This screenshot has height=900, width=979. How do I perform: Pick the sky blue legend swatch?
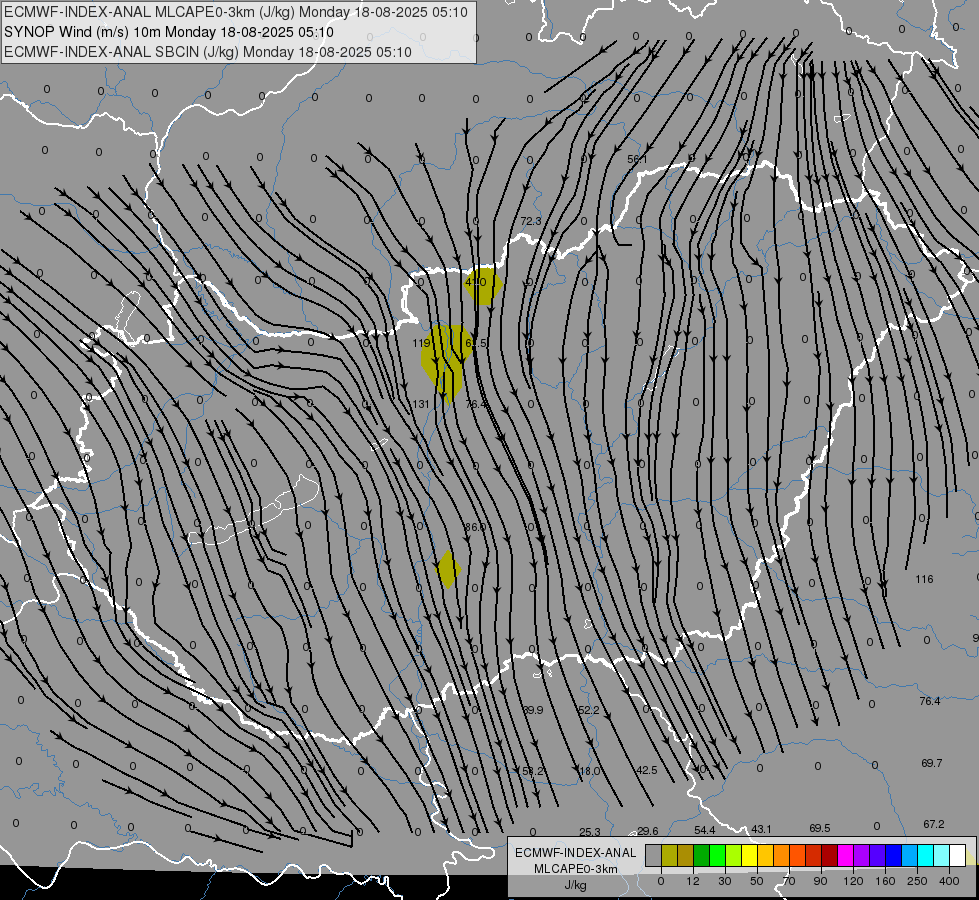(x=910, y=855)
